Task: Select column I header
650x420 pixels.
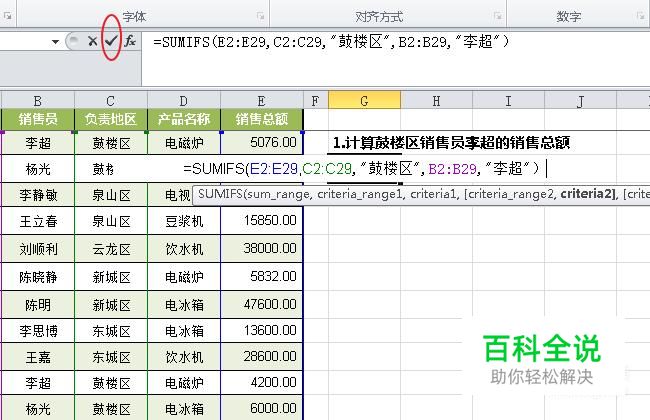Action: point(508,101)
